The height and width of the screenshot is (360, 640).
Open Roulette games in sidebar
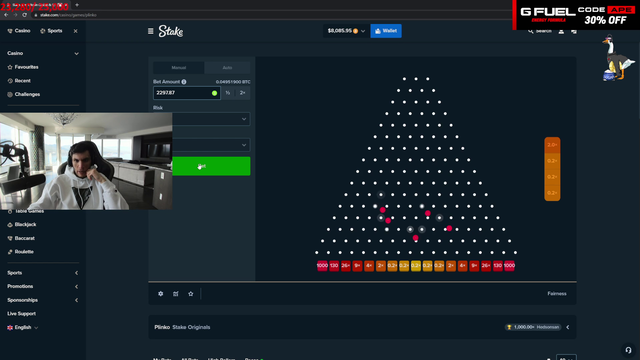[20, 252]
